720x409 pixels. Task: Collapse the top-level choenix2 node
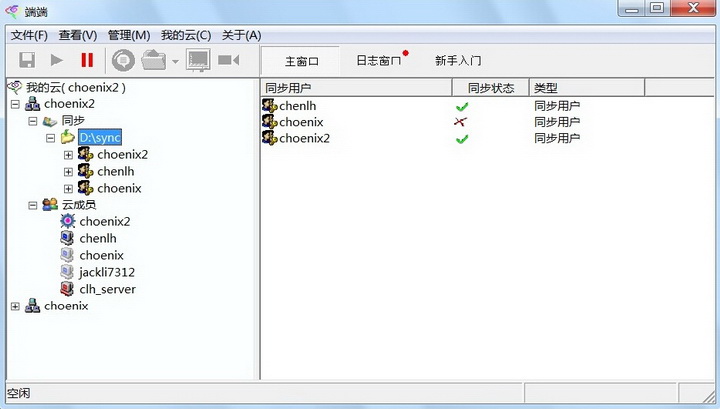(15, 104)
